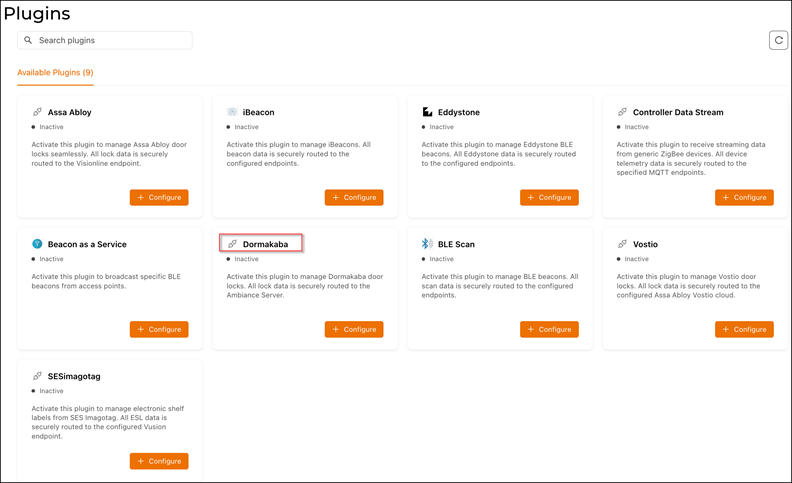Click the electronic shelf labels description

pyautogui.click(x=108, y=422)
